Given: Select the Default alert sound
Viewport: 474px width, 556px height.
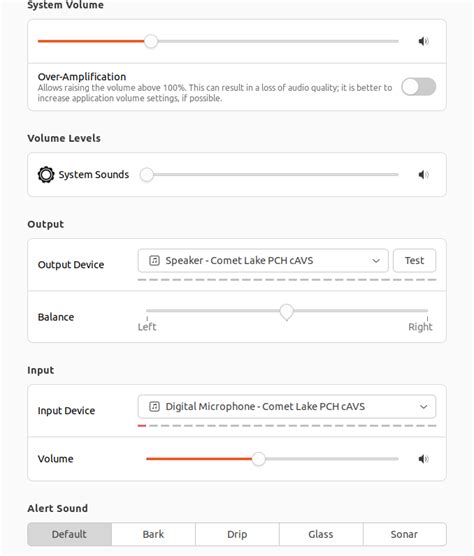Looking at the screenshot, I should pos(69,534).
